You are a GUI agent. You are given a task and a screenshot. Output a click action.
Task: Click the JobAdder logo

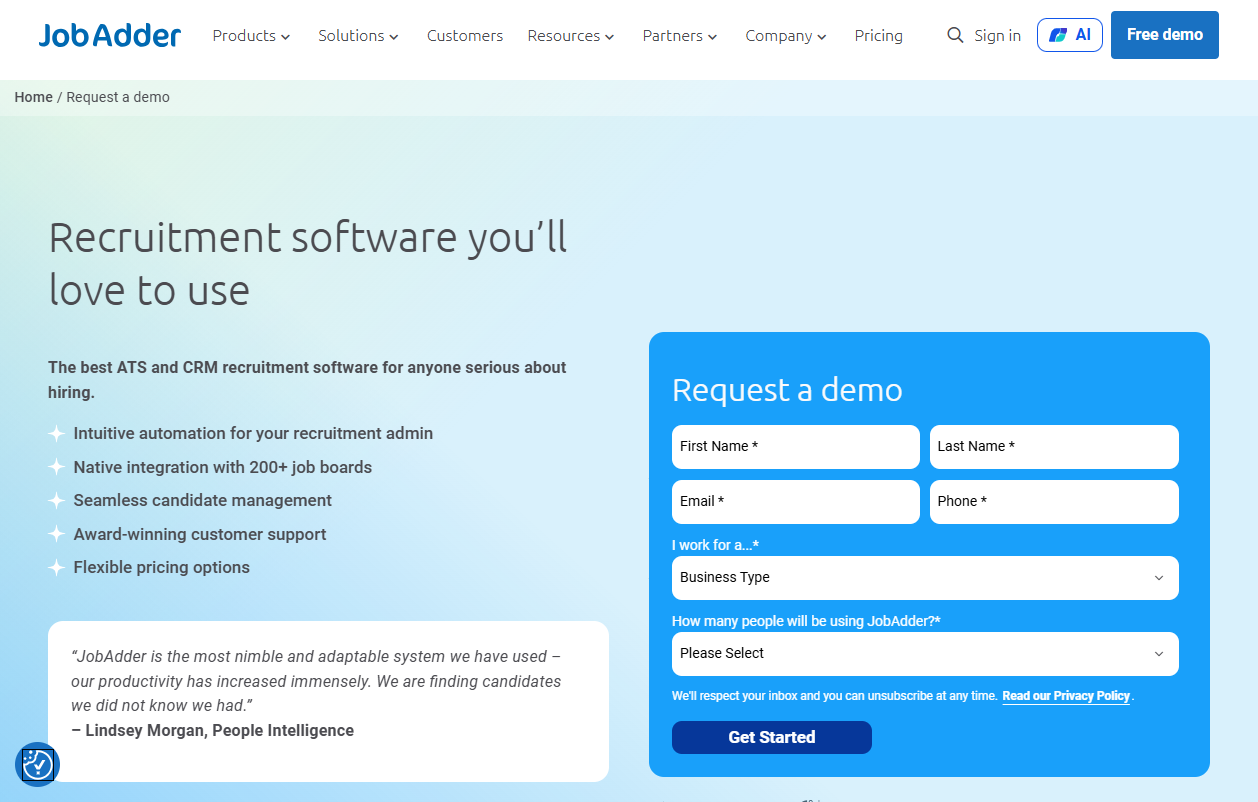pyautogui.click(x=110, y=35)
